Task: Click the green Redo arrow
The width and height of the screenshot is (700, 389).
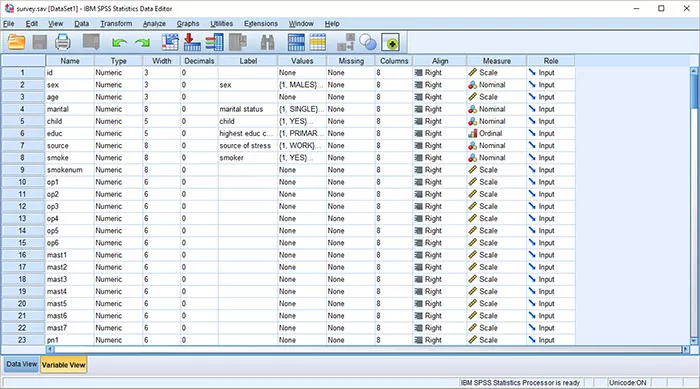Action: pyautogui.click(x=142, y=42)
